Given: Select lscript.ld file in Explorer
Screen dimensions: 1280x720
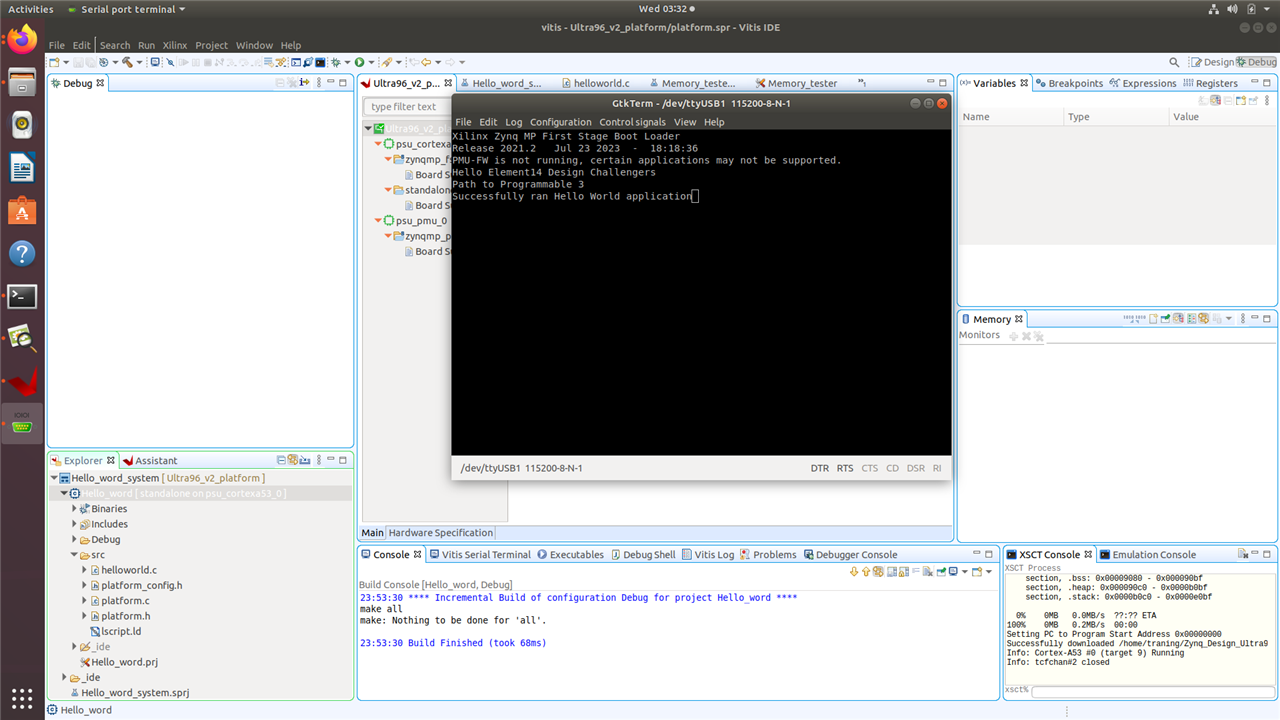Looking at the screenshot, I should click(115, 631).
